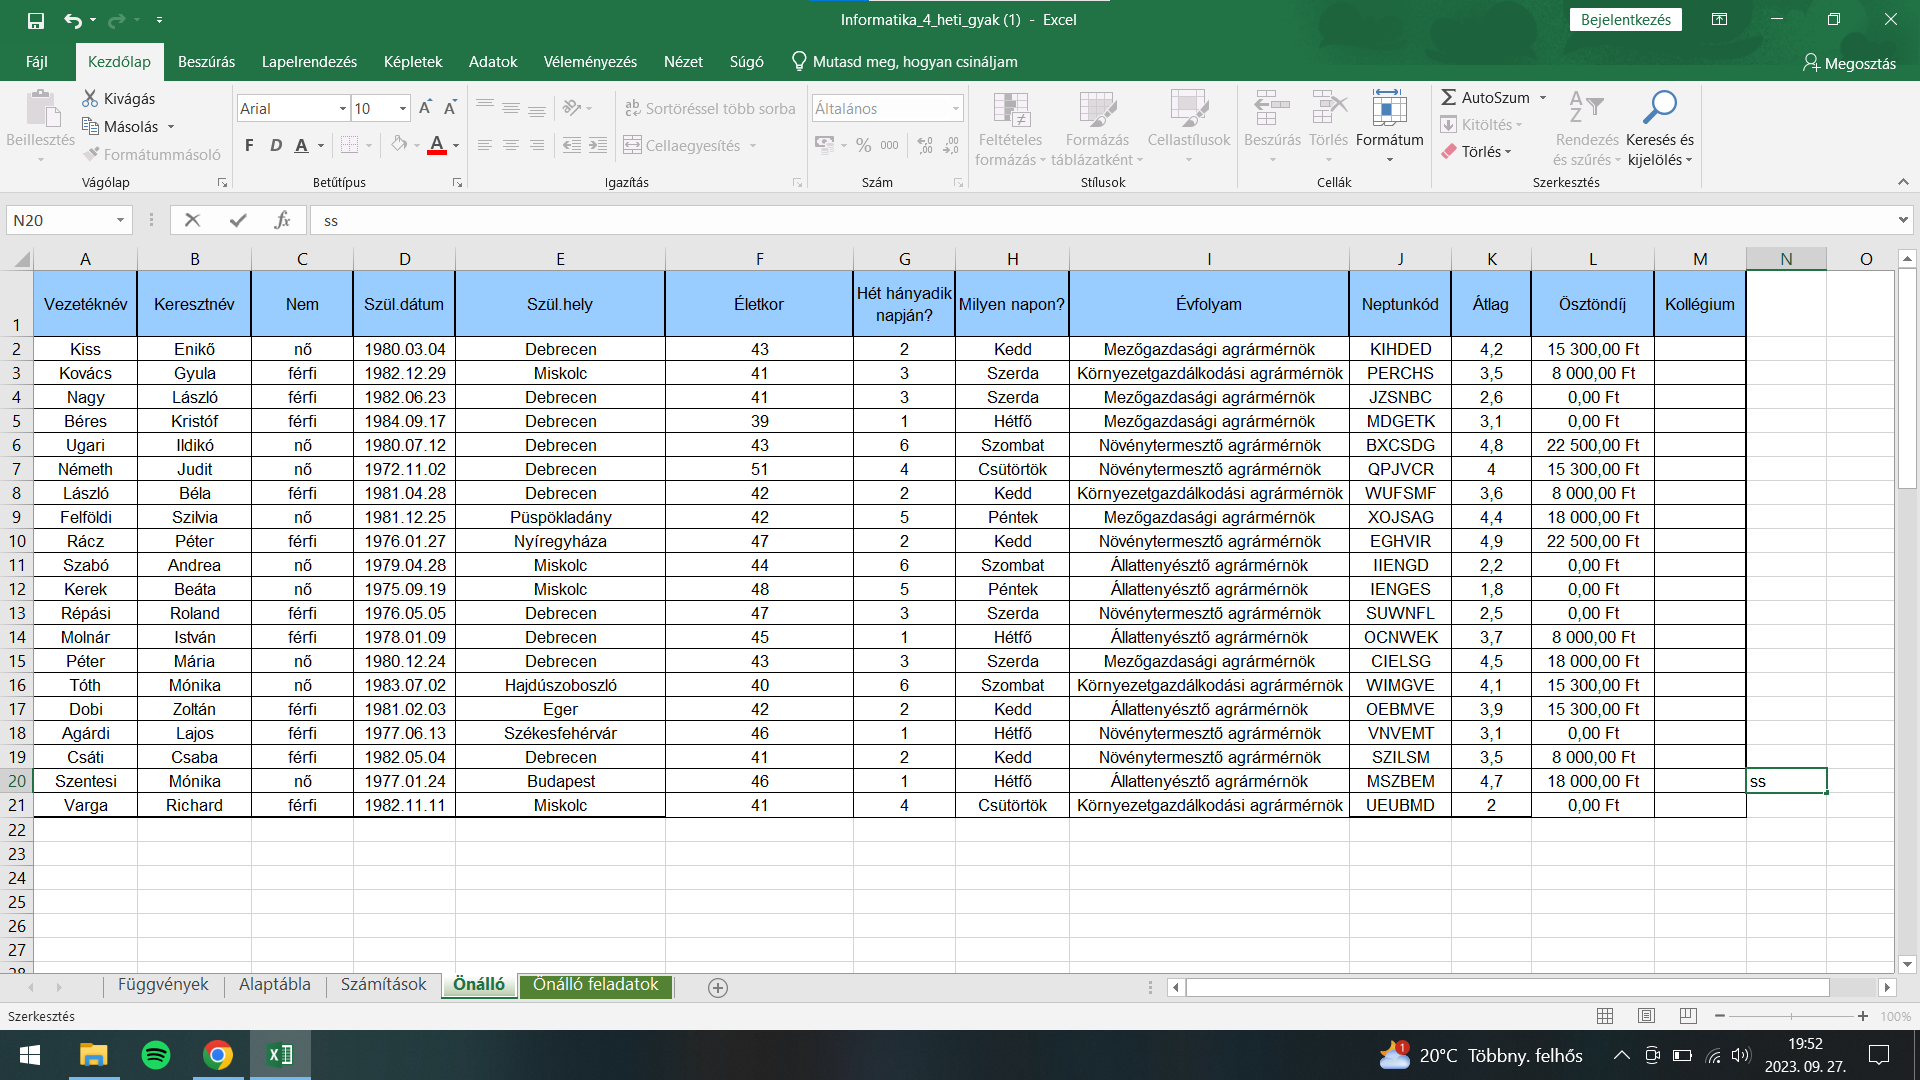The image size is (1920, 1080).
Task: Open the Keresés és kijelölés magnifier tool
Action: (x=1659, y=108)
